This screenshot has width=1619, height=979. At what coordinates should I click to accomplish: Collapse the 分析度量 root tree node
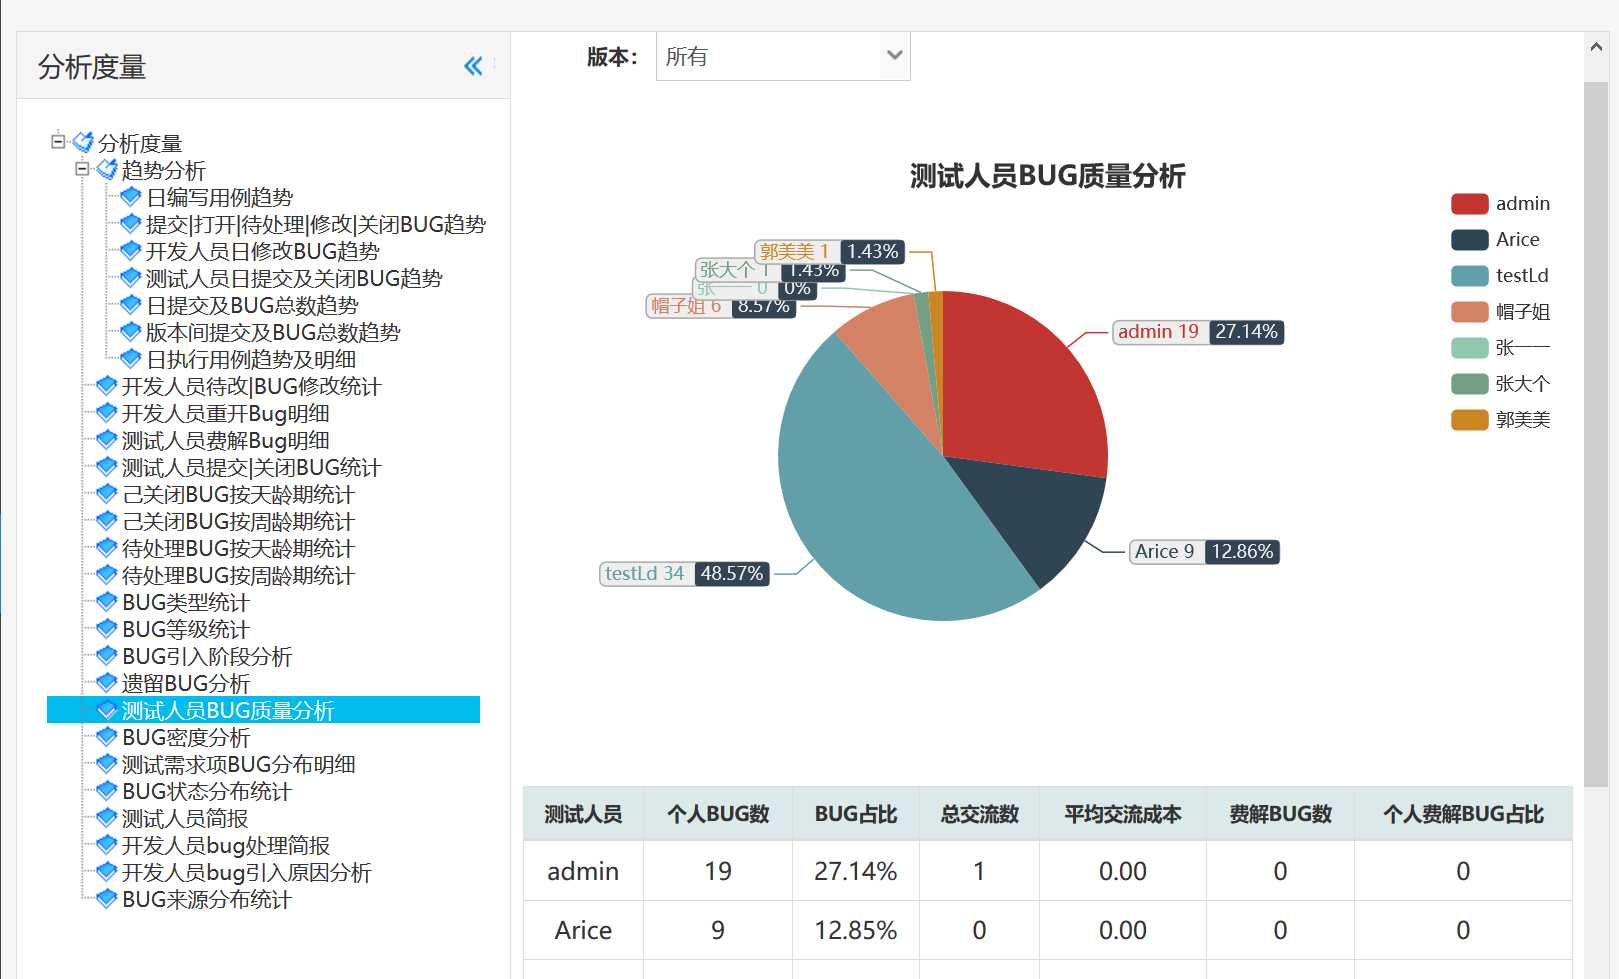pos(58,142)
